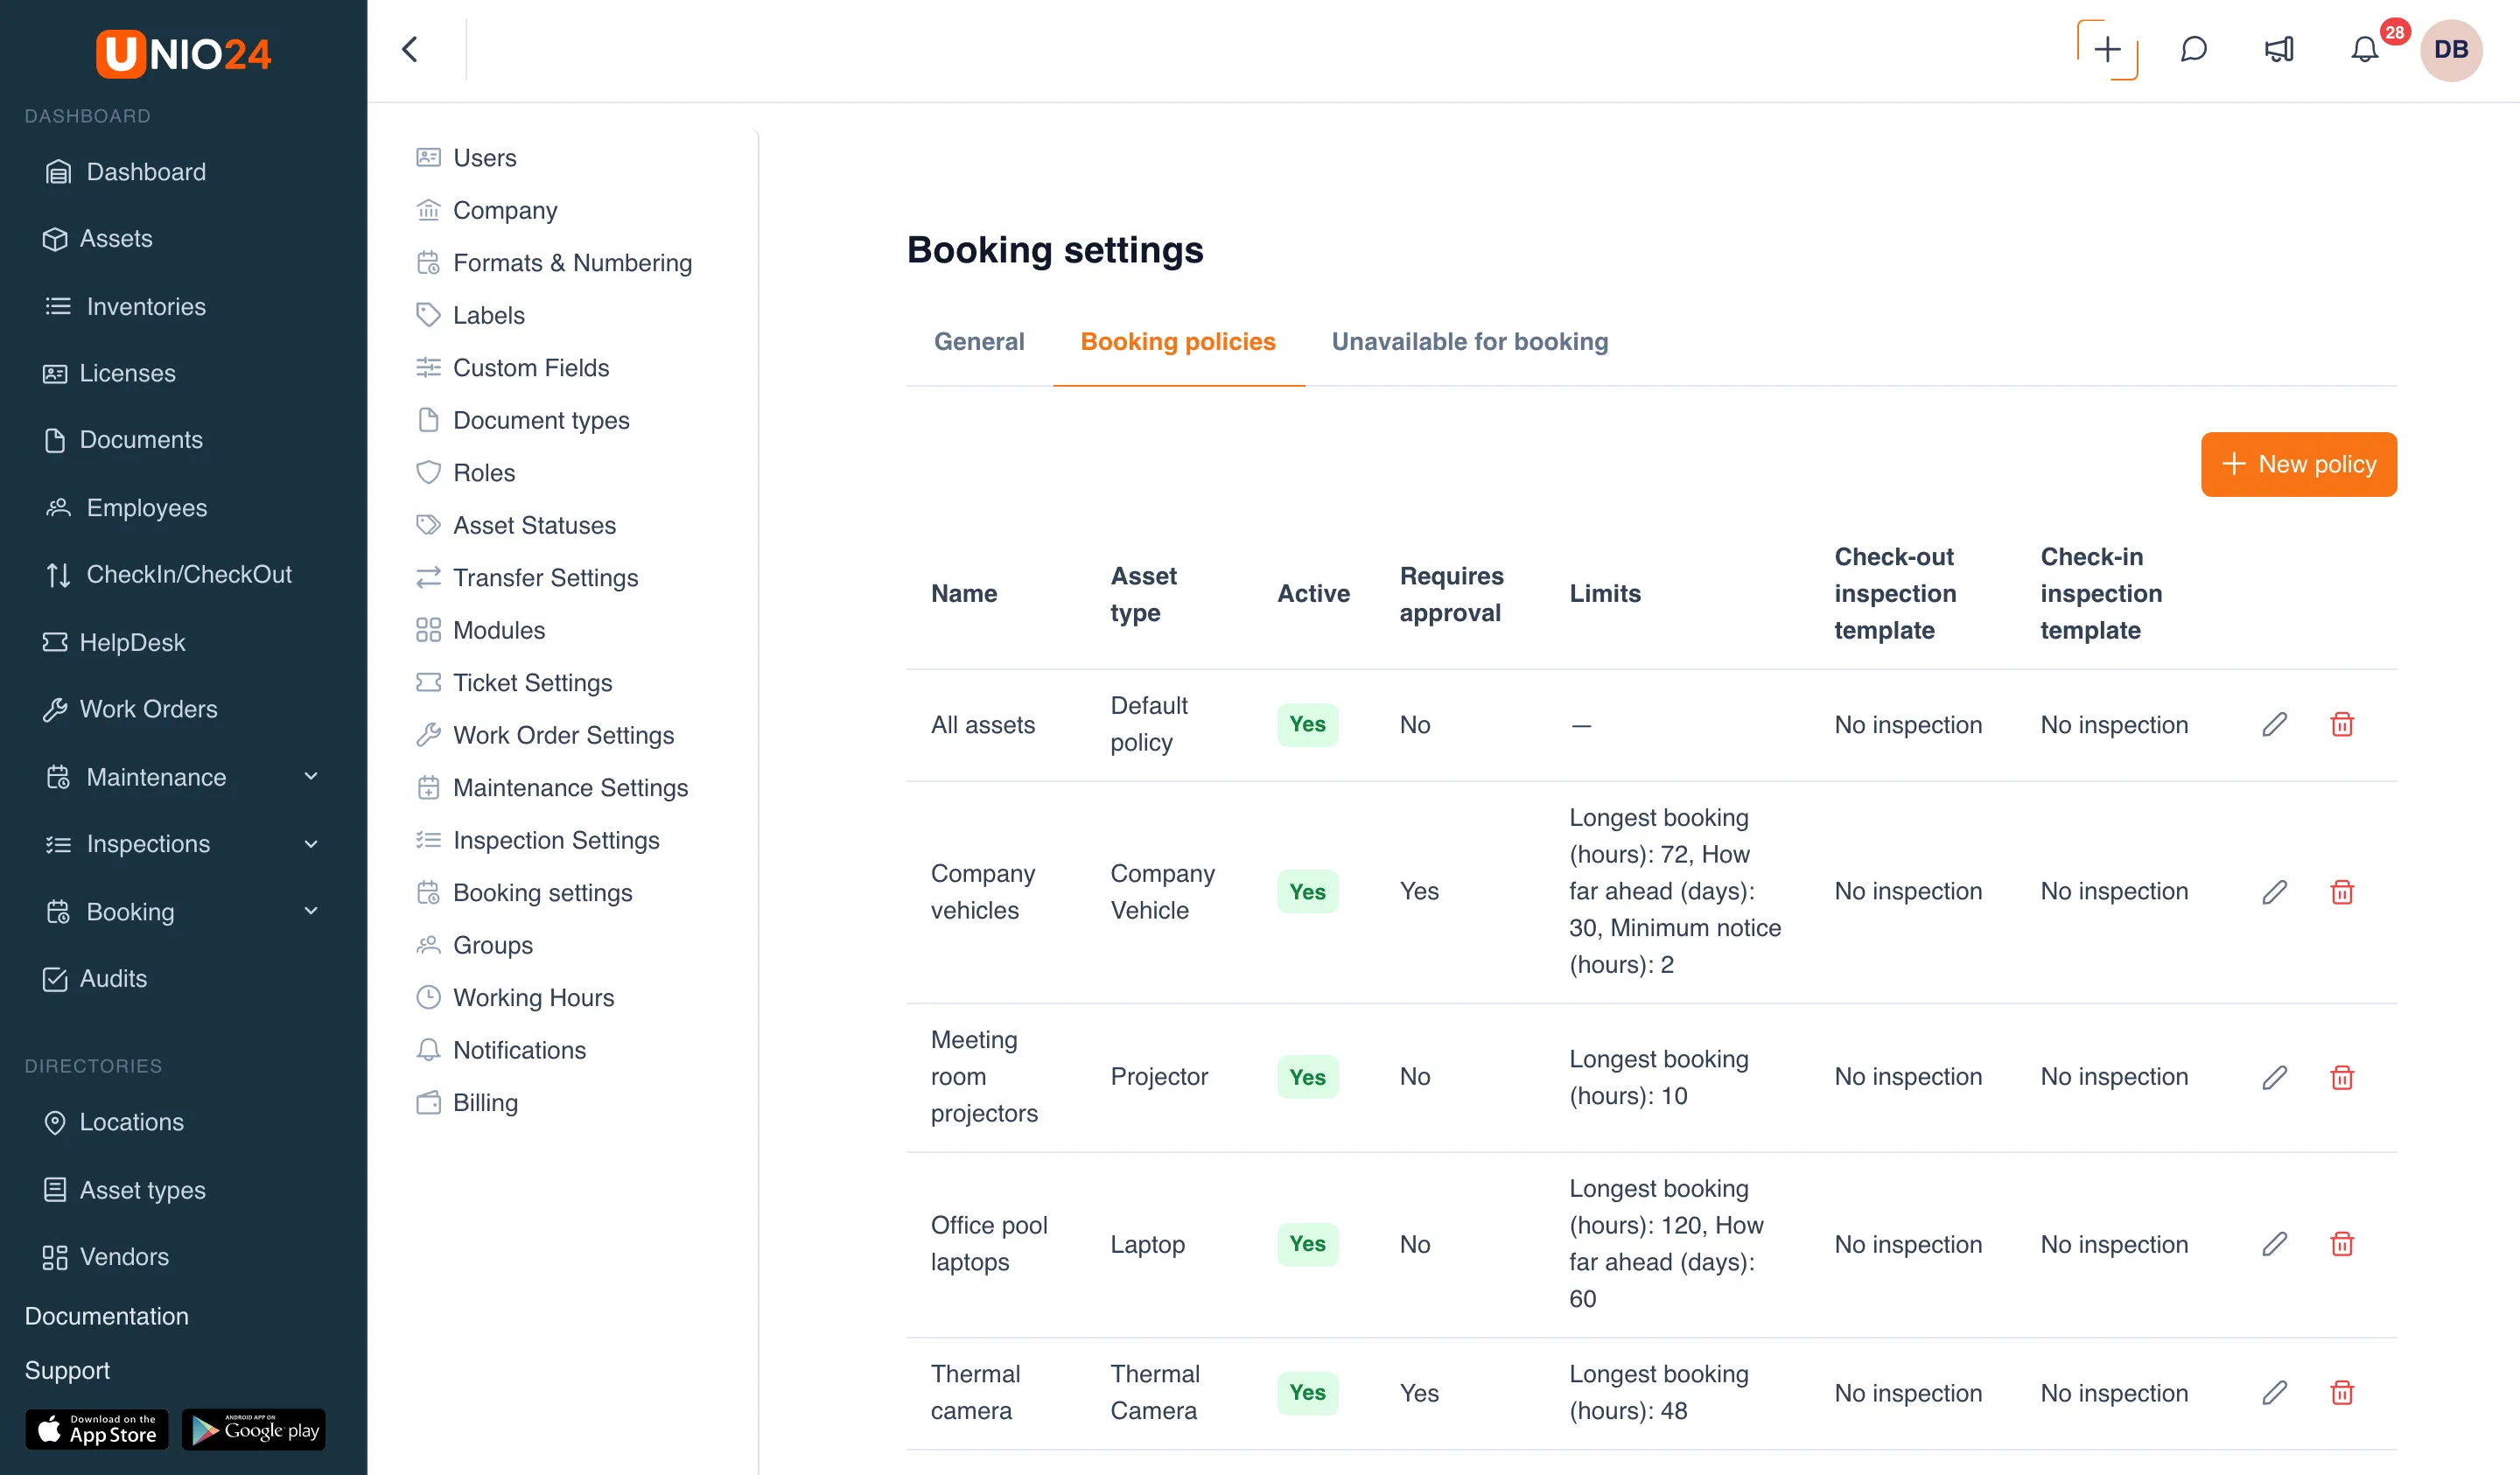Open the DB user avatar menu
The image size is (2520, 1475).
[x=2451, y=50]
